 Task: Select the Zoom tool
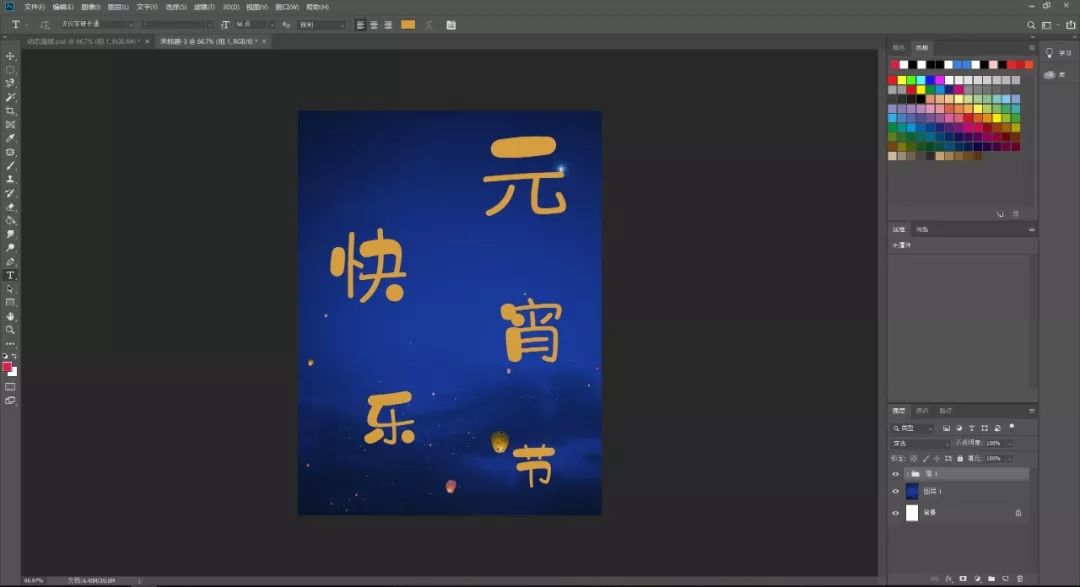click(x=11, y=329)
